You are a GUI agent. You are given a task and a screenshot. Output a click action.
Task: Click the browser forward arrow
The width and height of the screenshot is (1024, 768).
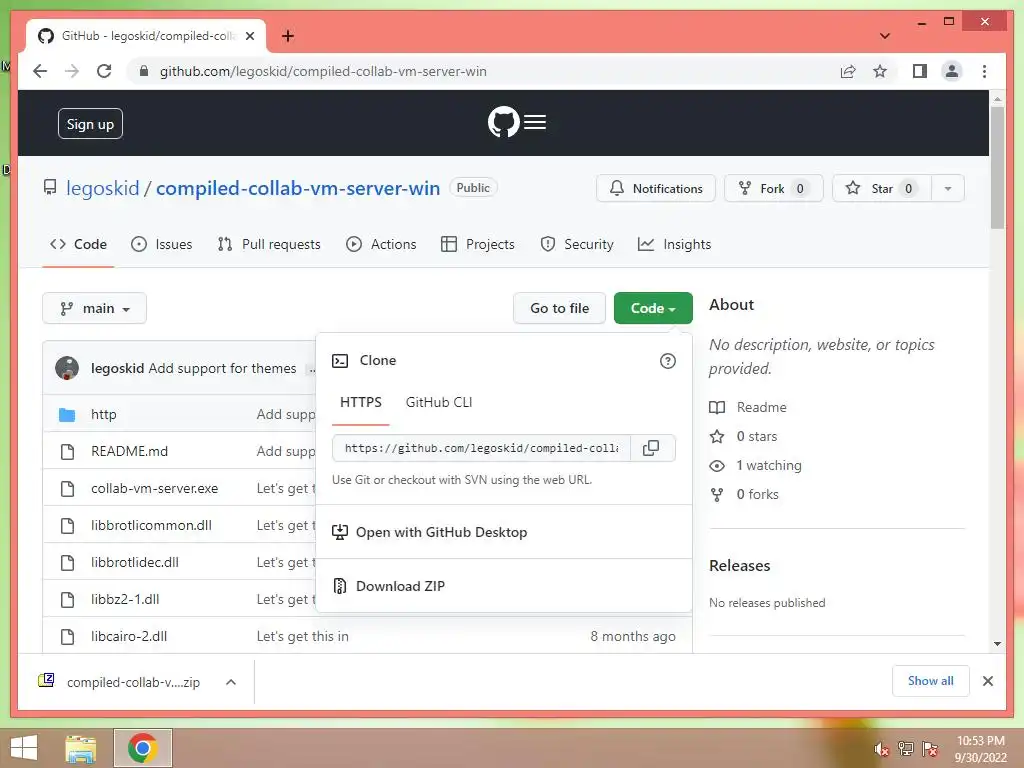tap(72, 71)
